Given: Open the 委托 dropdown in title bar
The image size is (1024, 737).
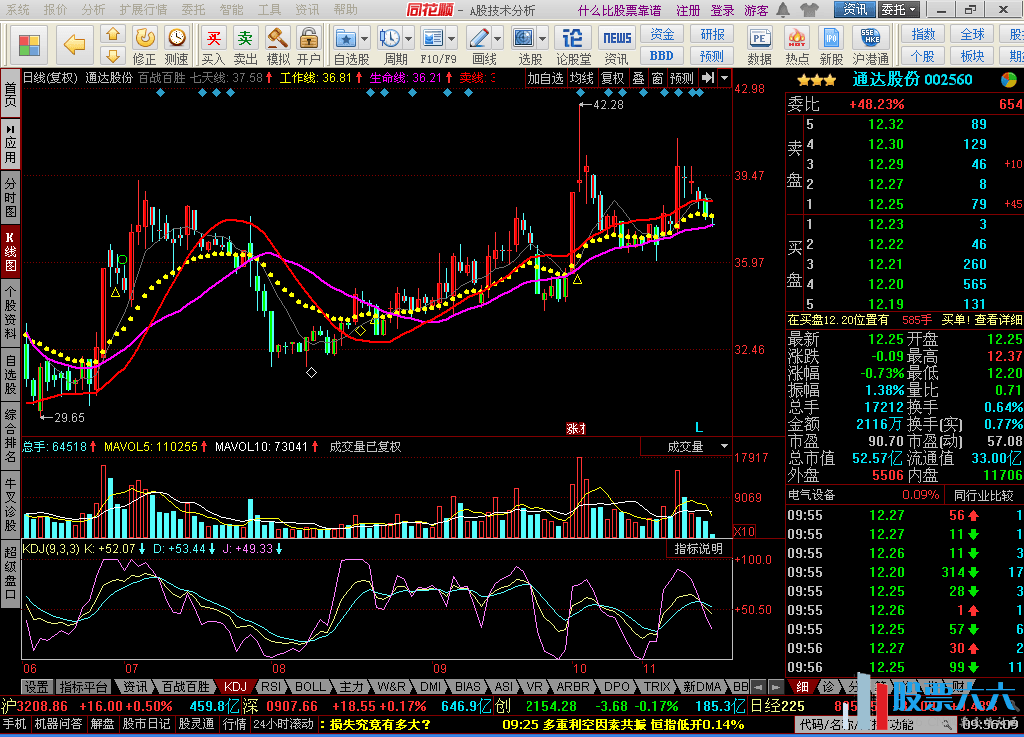Looking at the screenshot, I should [x=899, y=10].
